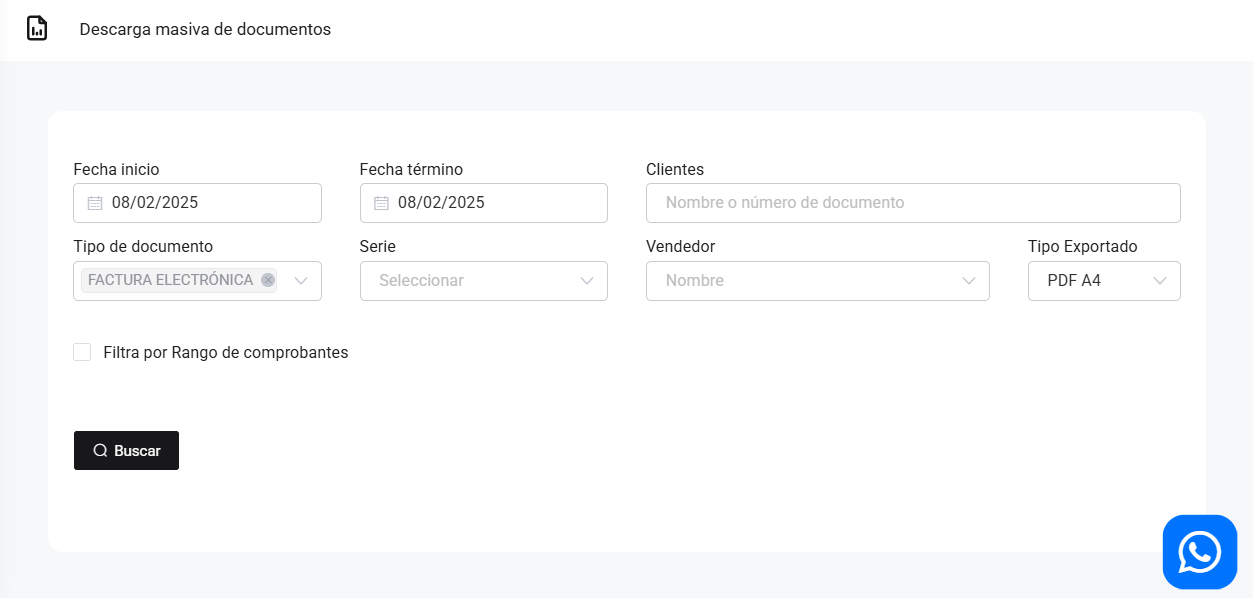
Task: Click the Vendedor dropdown chevron arrow
Action: [x=969, y=281]
